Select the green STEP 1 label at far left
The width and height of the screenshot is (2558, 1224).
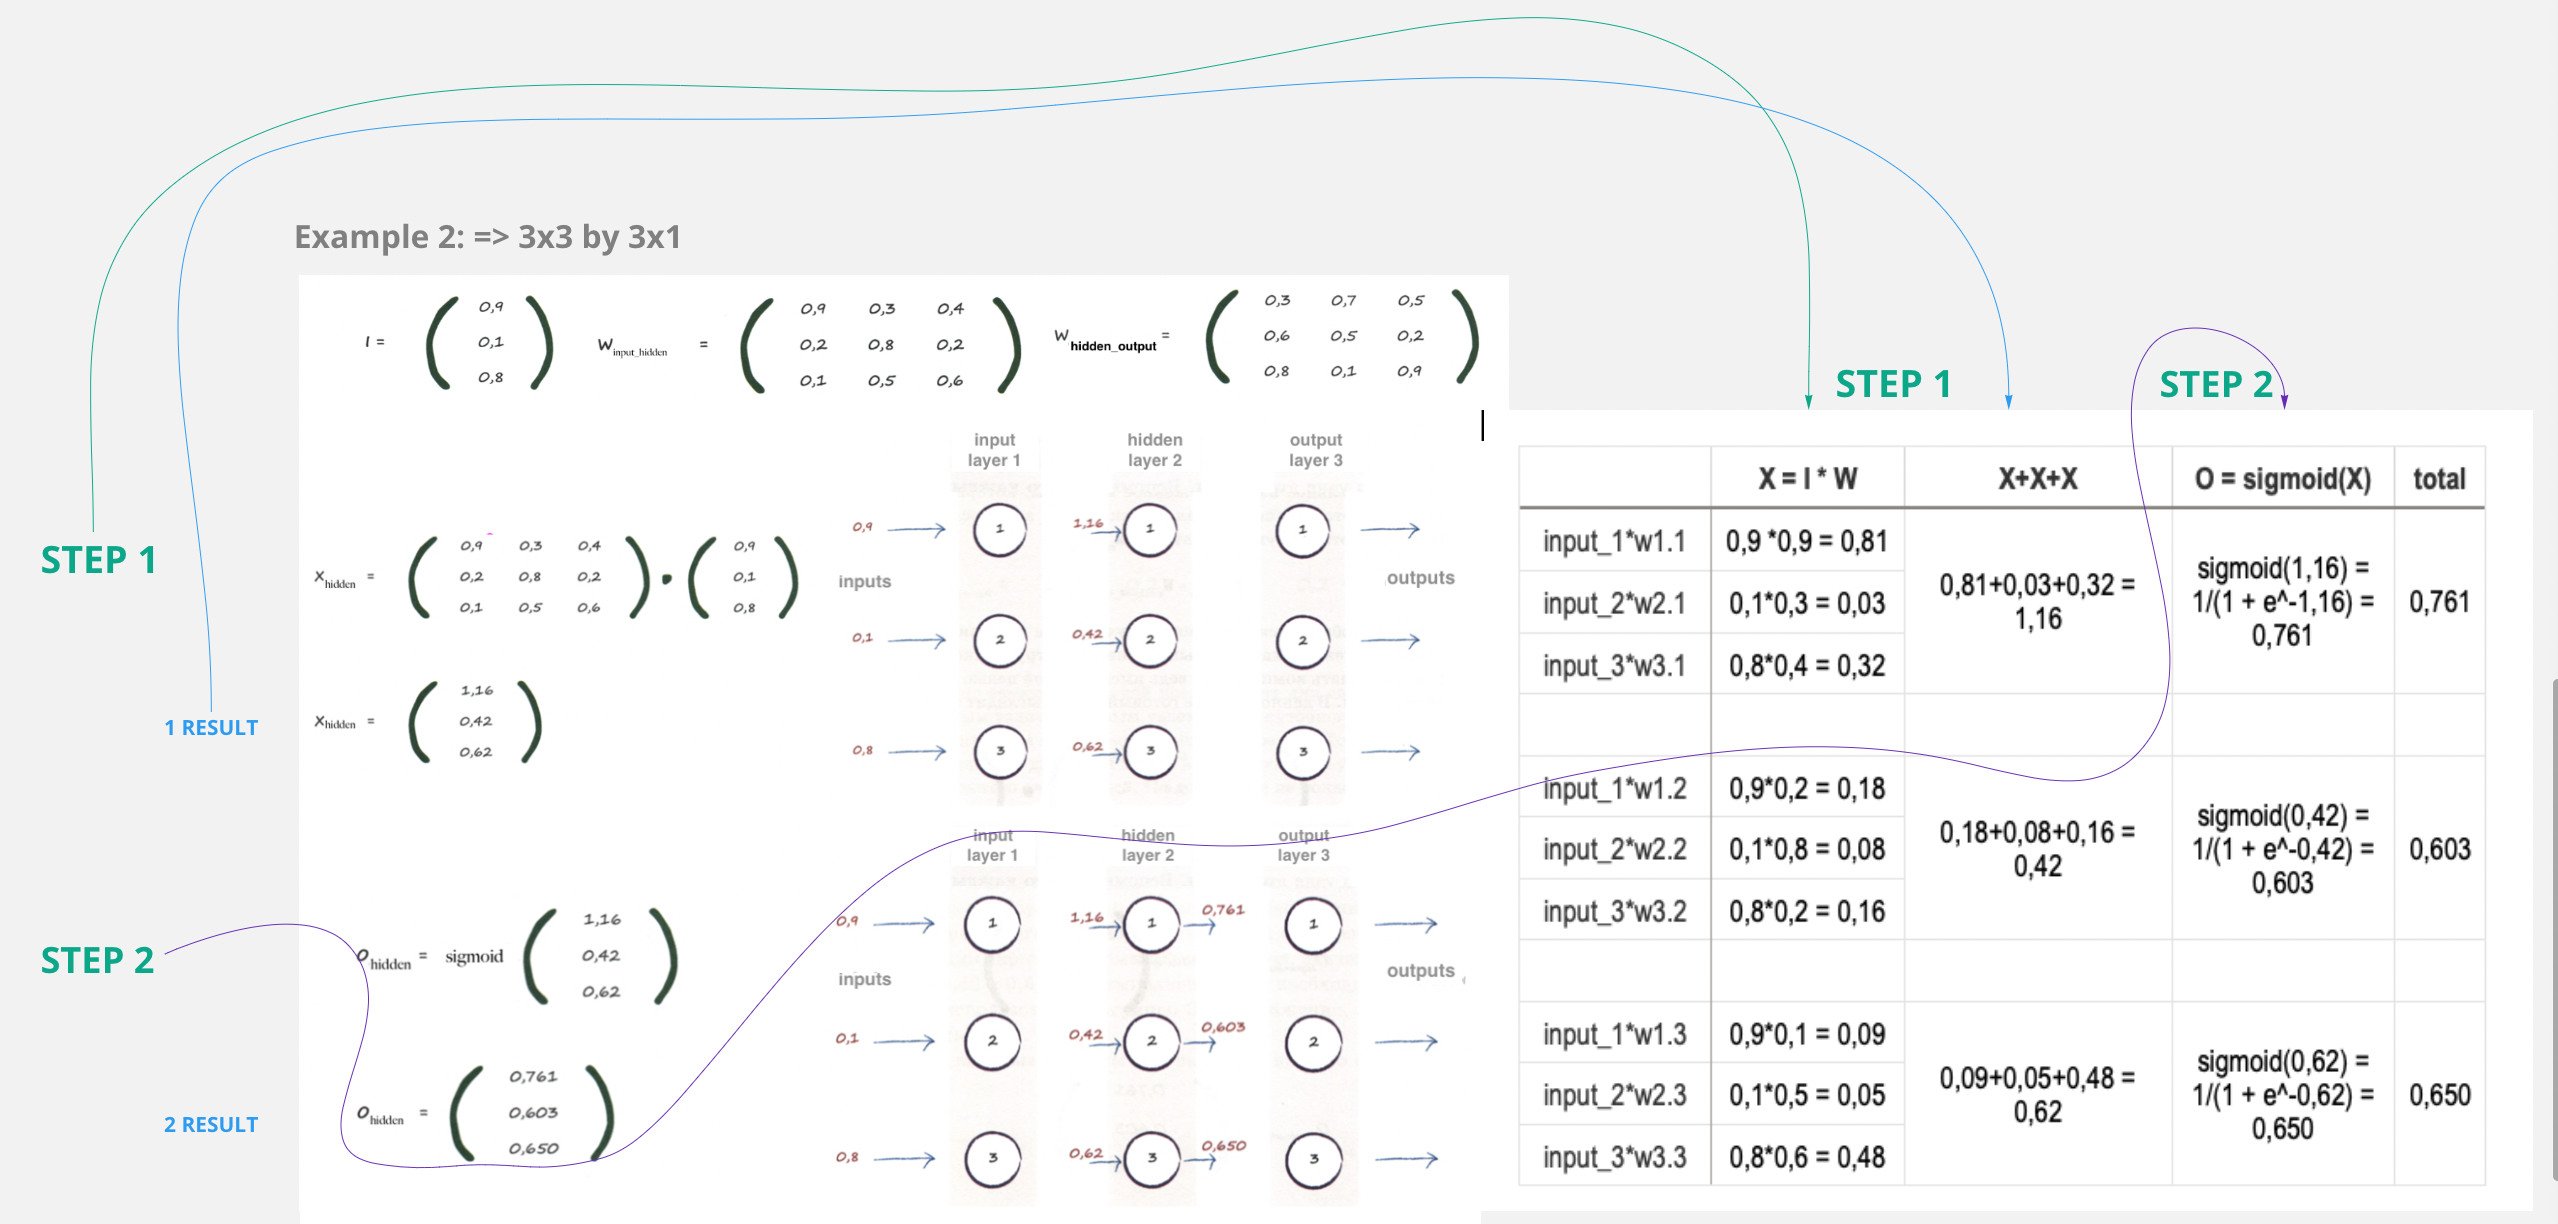98,560
